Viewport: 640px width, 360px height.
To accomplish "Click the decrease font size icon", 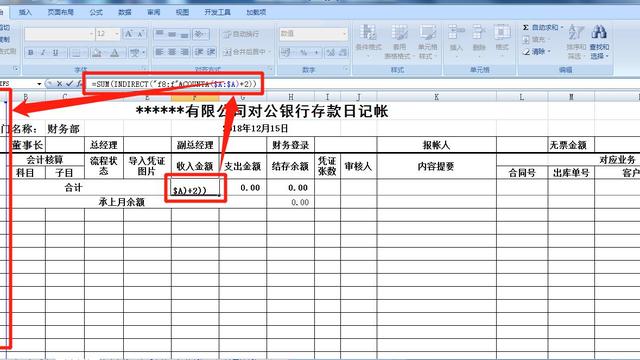I will (x=140, y=33).
